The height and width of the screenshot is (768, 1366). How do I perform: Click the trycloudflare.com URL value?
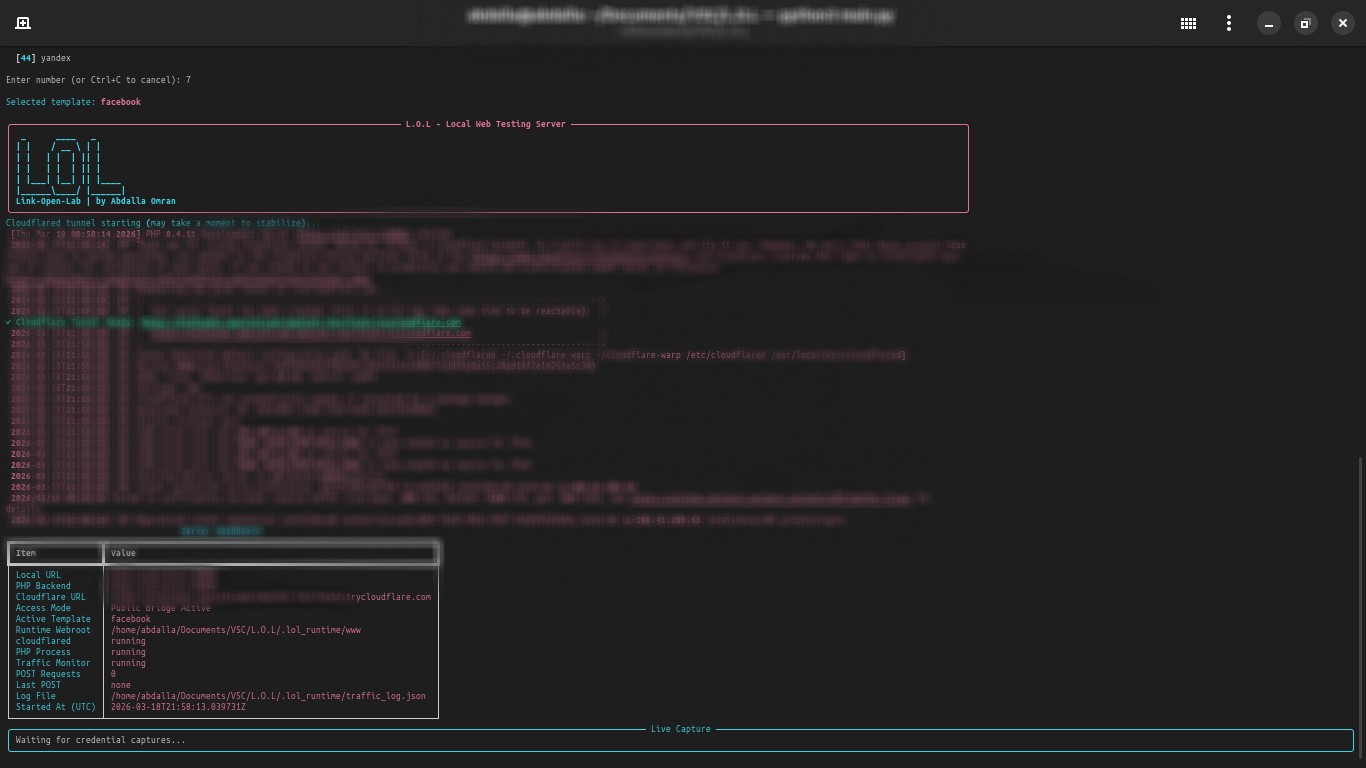coord(271,597)
